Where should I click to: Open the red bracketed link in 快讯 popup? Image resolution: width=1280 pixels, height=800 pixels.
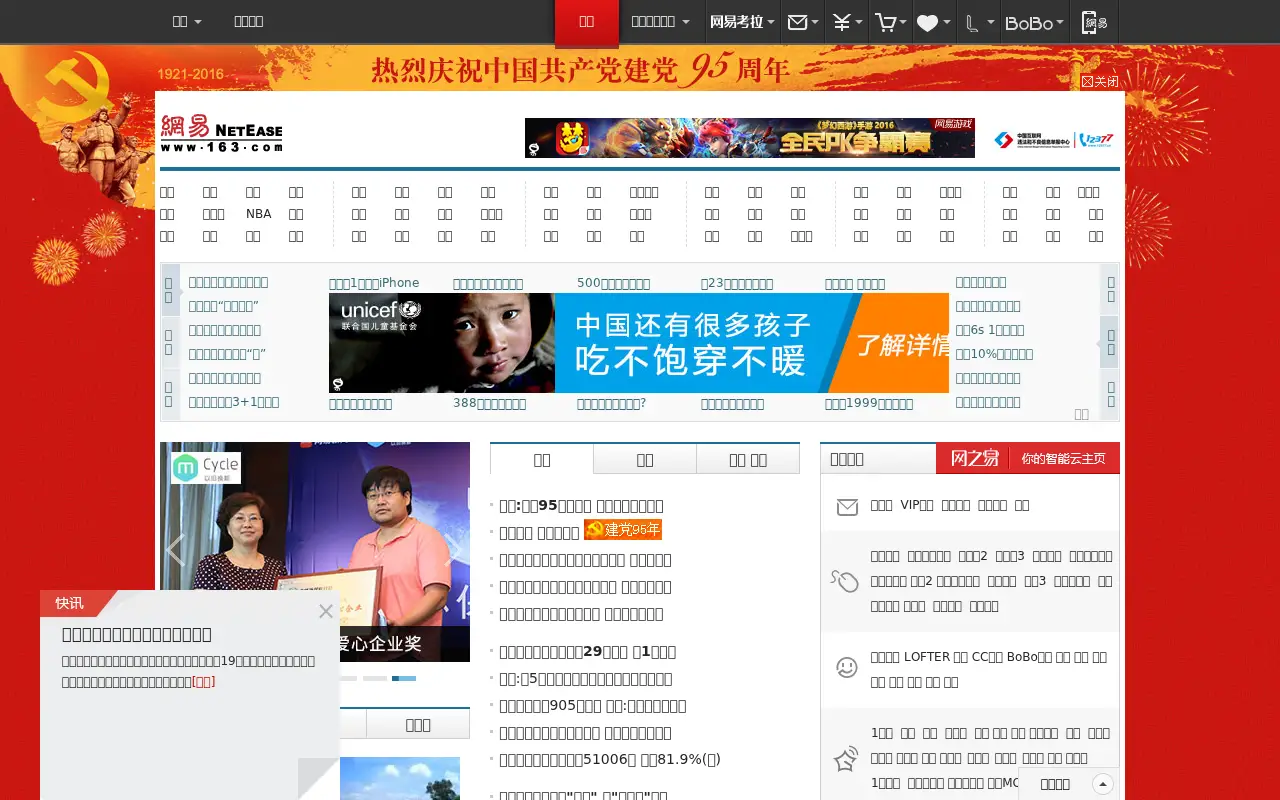[203, 682]
